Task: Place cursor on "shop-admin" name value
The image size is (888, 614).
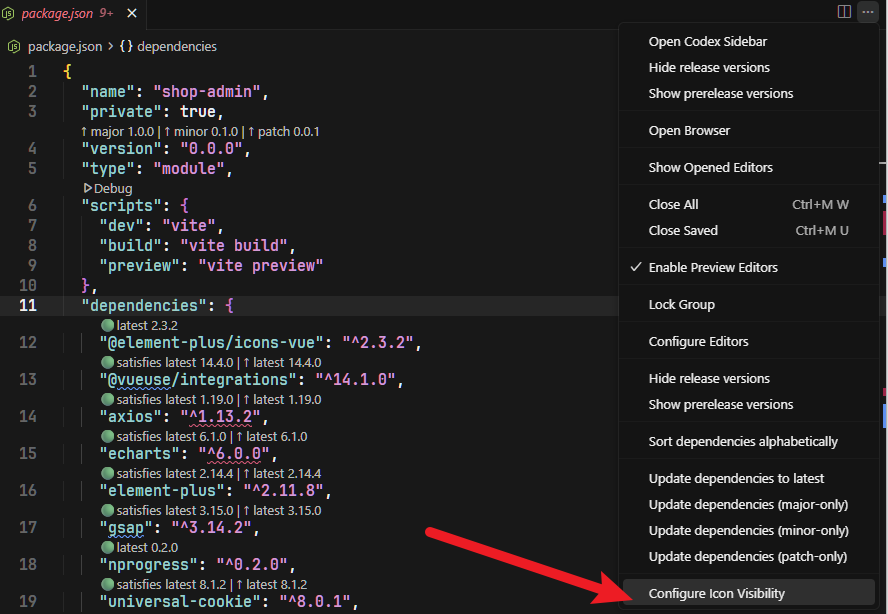Action: (207, 92)
